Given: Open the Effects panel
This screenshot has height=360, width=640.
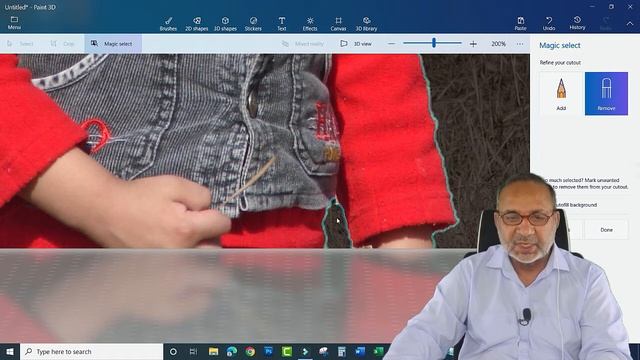Looking at the screenshot, I should pos(310,24).
